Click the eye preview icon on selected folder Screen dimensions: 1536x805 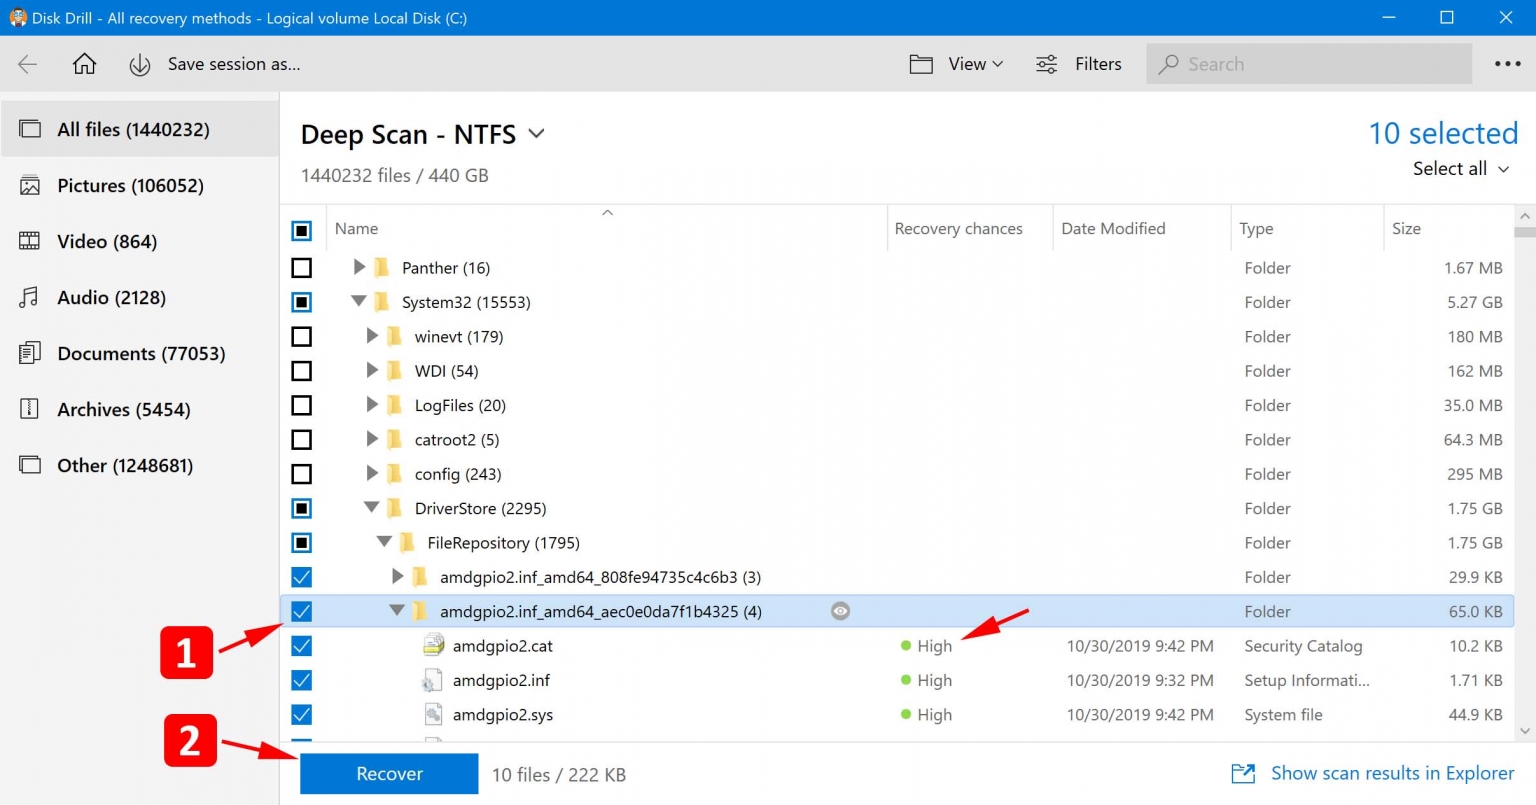pyautogui.click(x=840, y=611)
